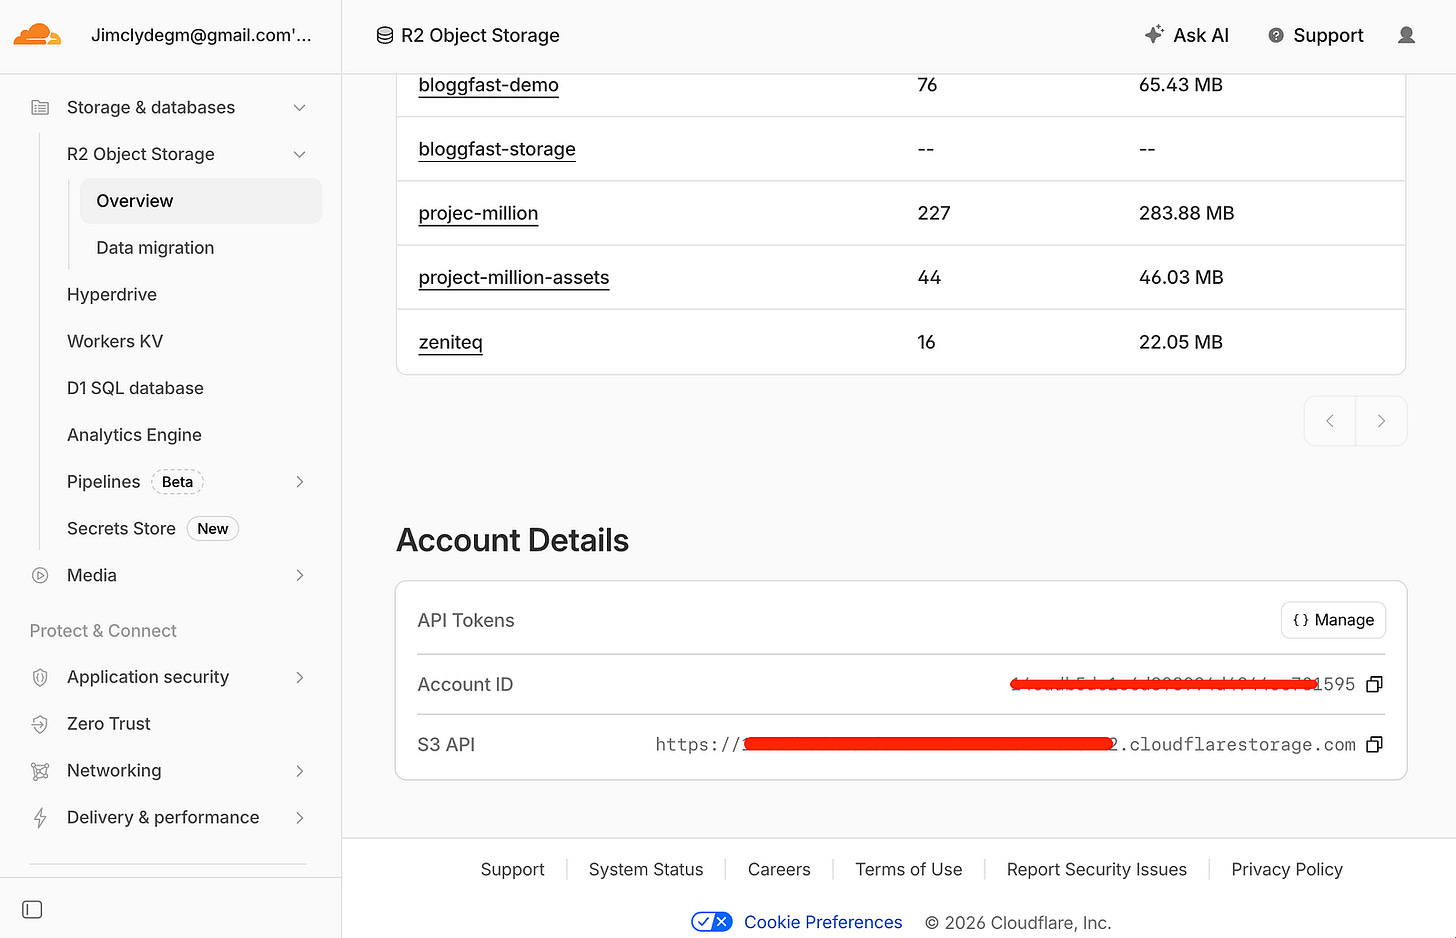Viewport: 1456px width, 938px height.
Task: Copy the S3 API endpoint
Action: tap(1374, 744)
